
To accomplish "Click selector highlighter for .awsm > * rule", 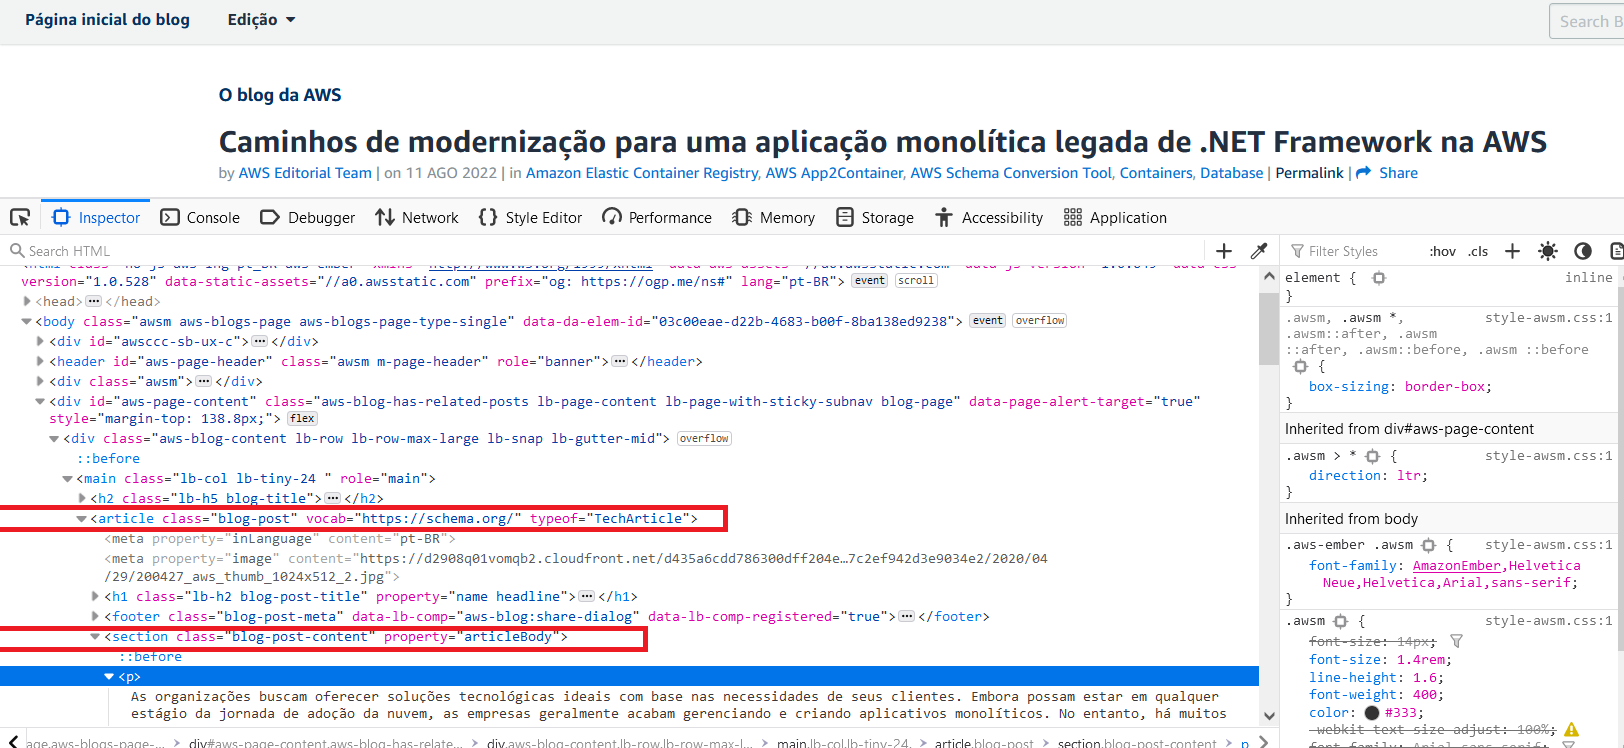I will click(1373, 456).
